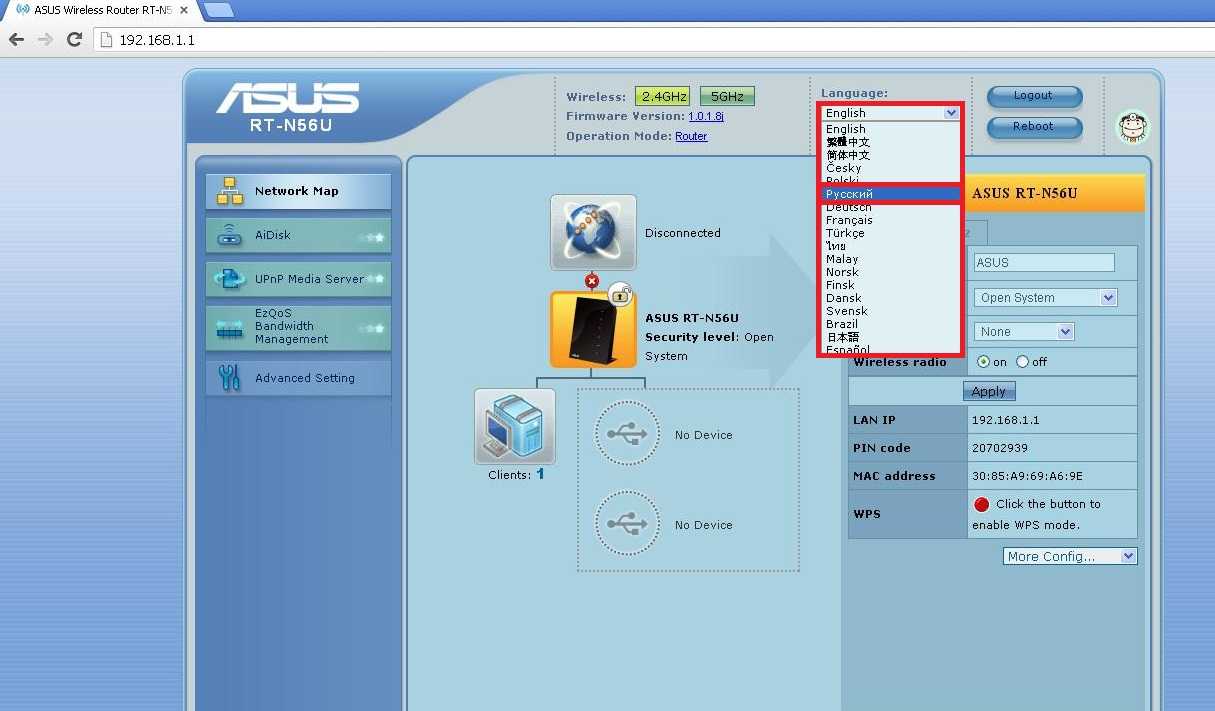
Task: Click the MAC address 30:85:A9:69:A6:9E
Action: [1027, 476]
